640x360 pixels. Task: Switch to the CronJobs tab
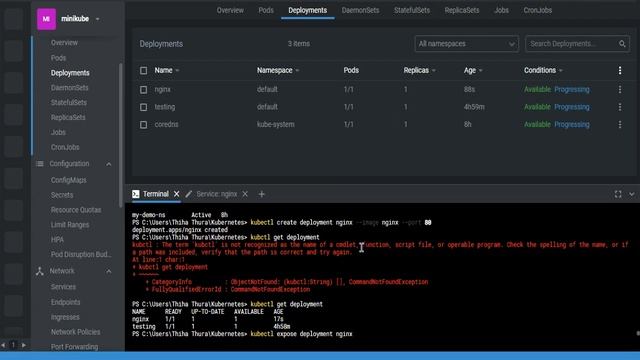tap(538, 10)
